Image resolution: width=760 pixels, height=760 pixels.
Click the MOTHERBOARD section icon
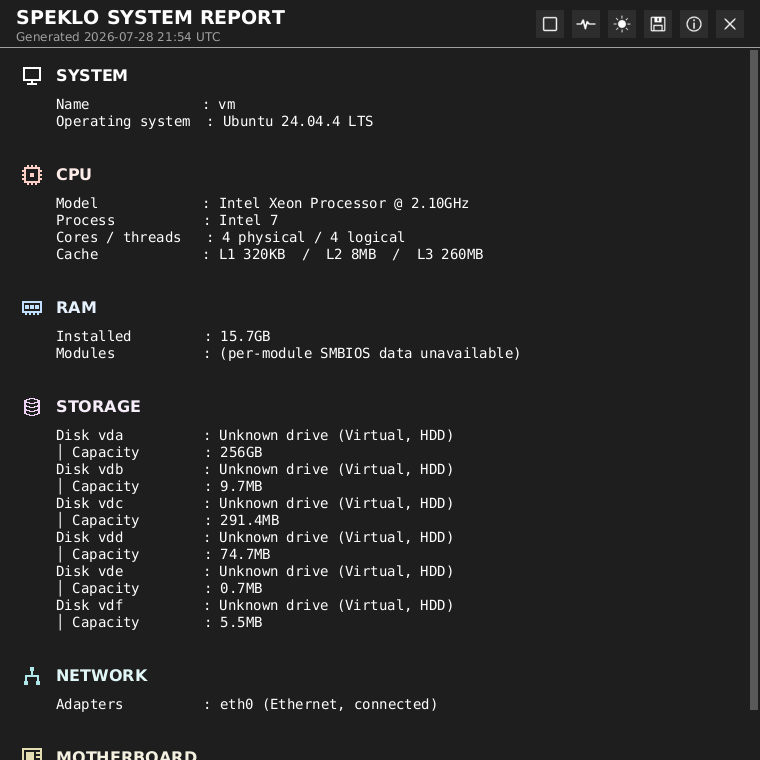pyautogui.click(x=32, y=755)
